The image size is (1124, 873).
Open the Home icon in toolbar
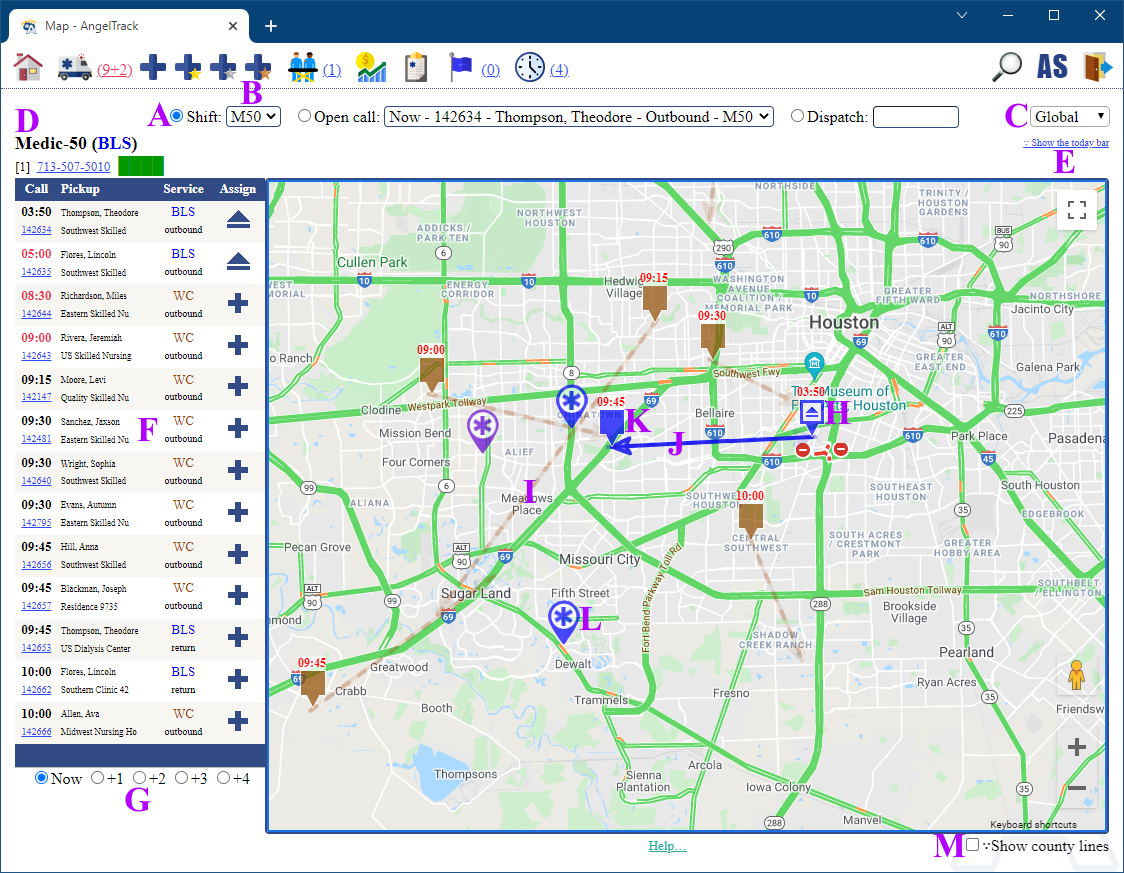tap(28, 67)
